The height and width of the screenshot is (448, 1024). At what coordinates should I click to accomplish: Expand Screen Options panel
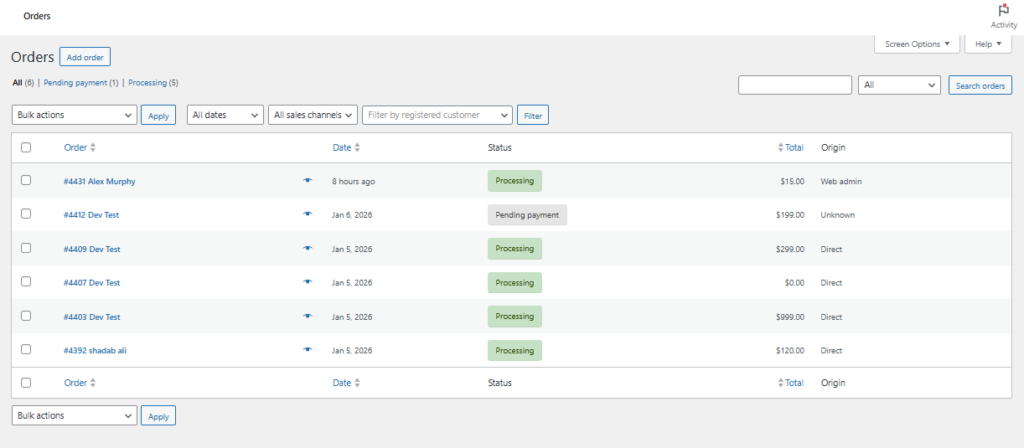(x=917, y=44)
